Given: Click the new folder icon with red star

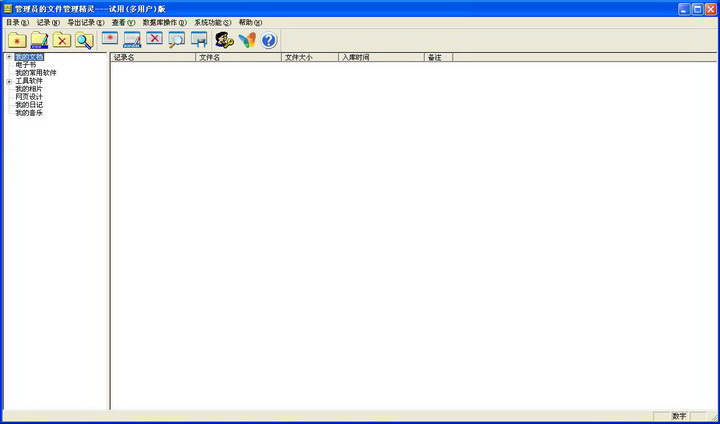Looking at the screenshot, I should [17, 40].
